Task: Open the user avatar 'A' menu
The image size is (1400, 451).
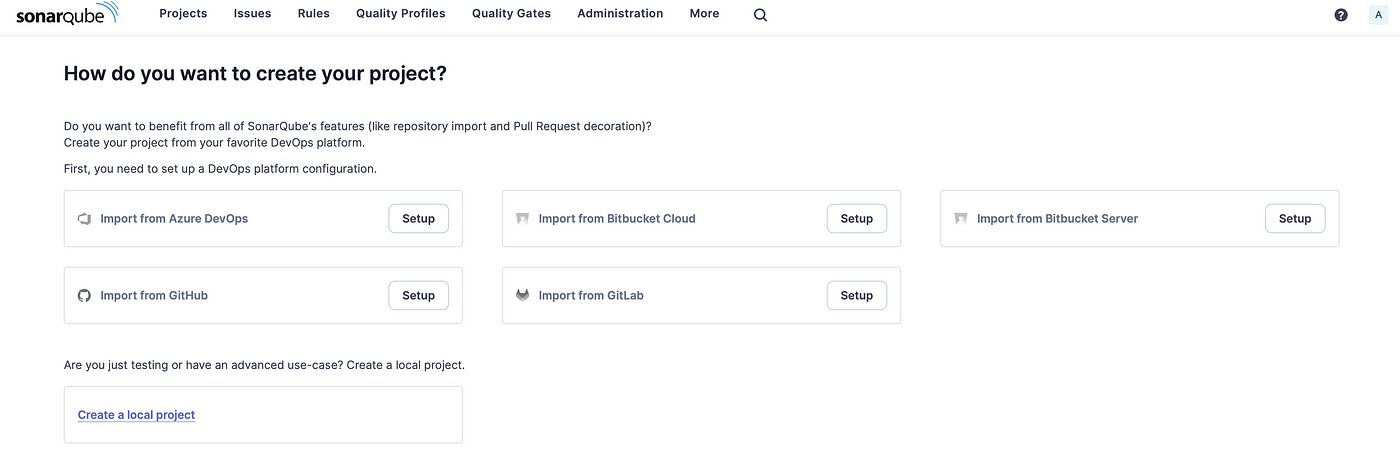Action: point(1379,15)
